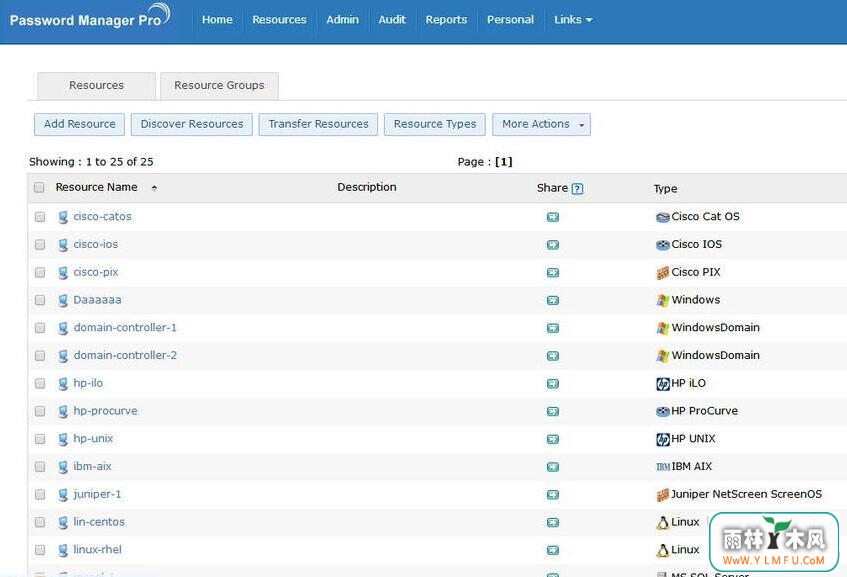Click share icon for cisco-catos row
Image resolution: width=847 pixels, height=577 pixels.
tap(553, 217)
